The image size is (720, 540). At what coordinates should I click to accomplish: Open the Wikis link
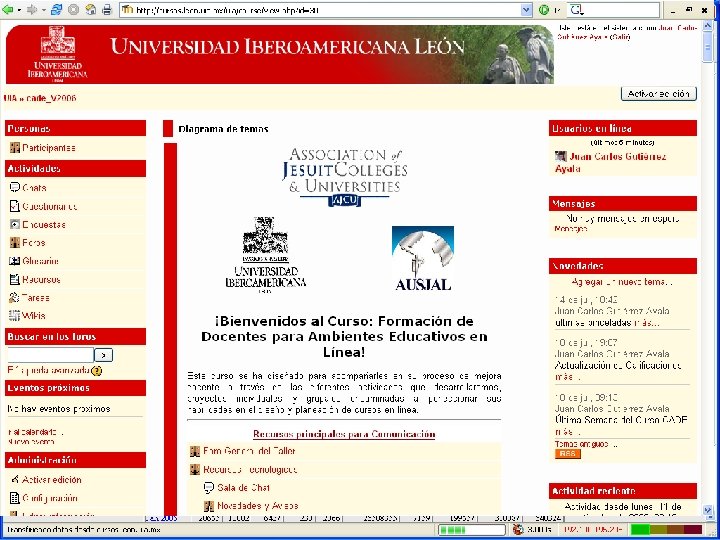[34, 315]
